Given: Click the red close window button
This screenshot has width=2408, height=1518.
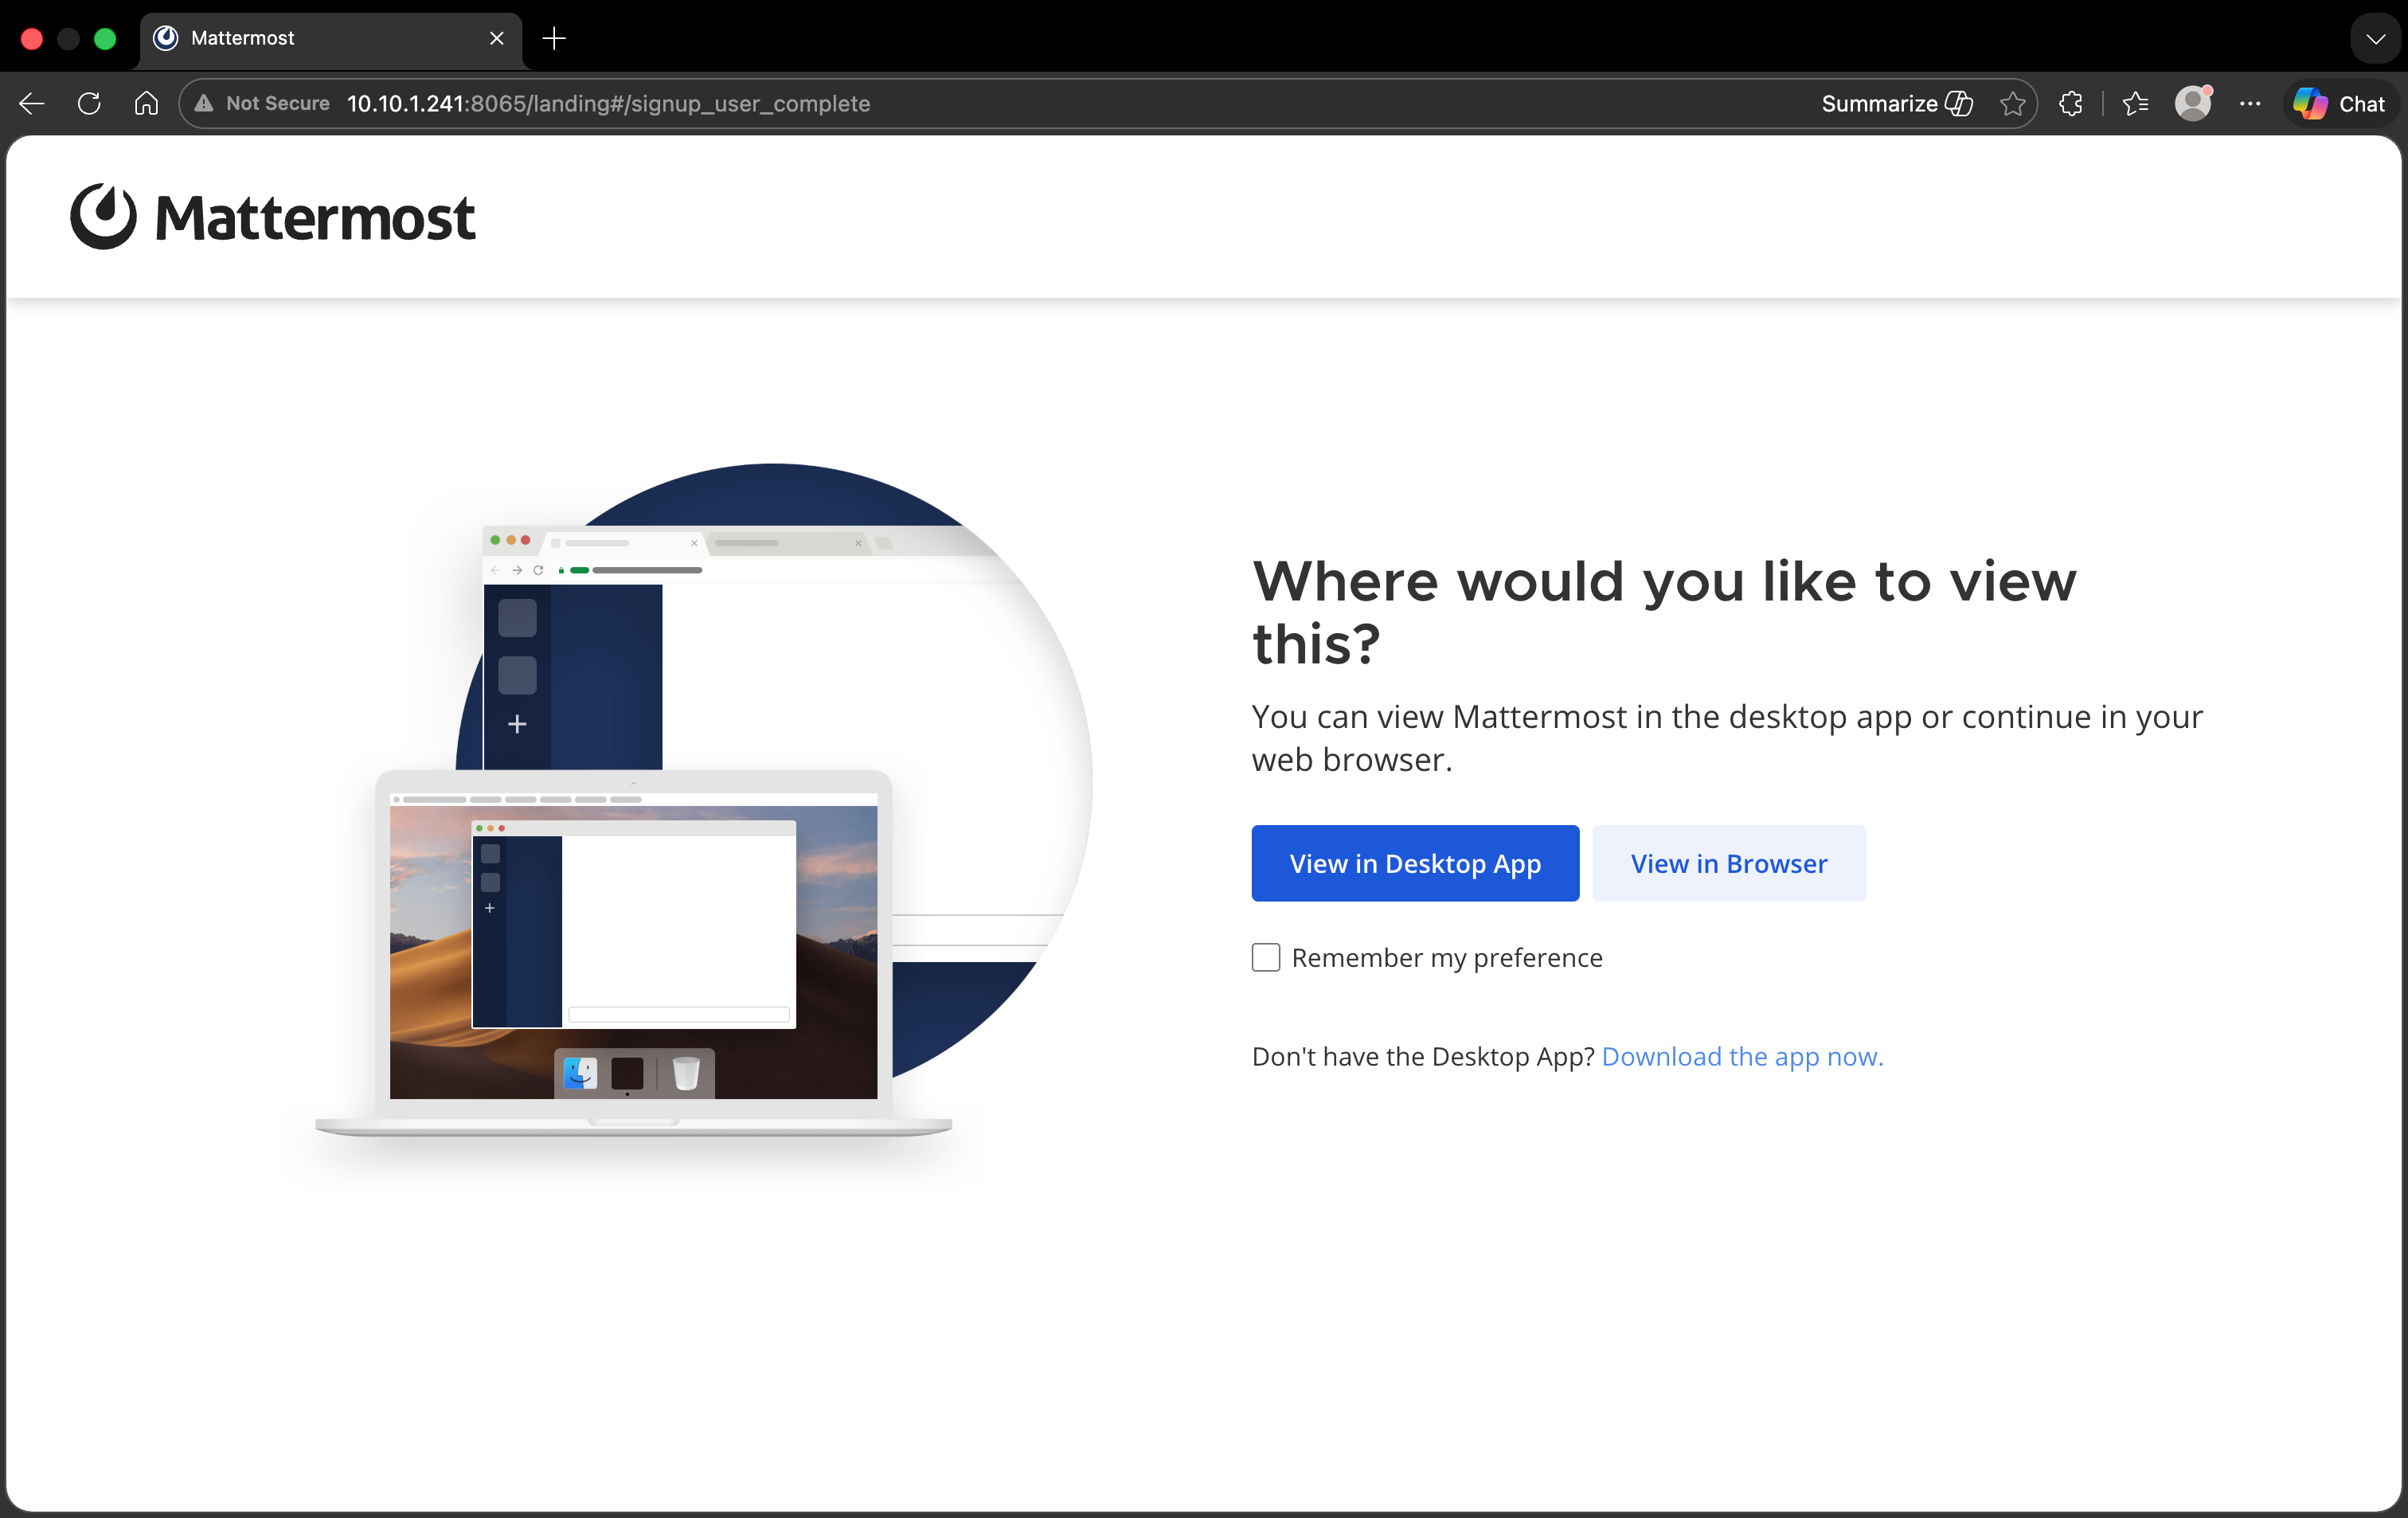Looking at the screenshot, I should 32,39.
